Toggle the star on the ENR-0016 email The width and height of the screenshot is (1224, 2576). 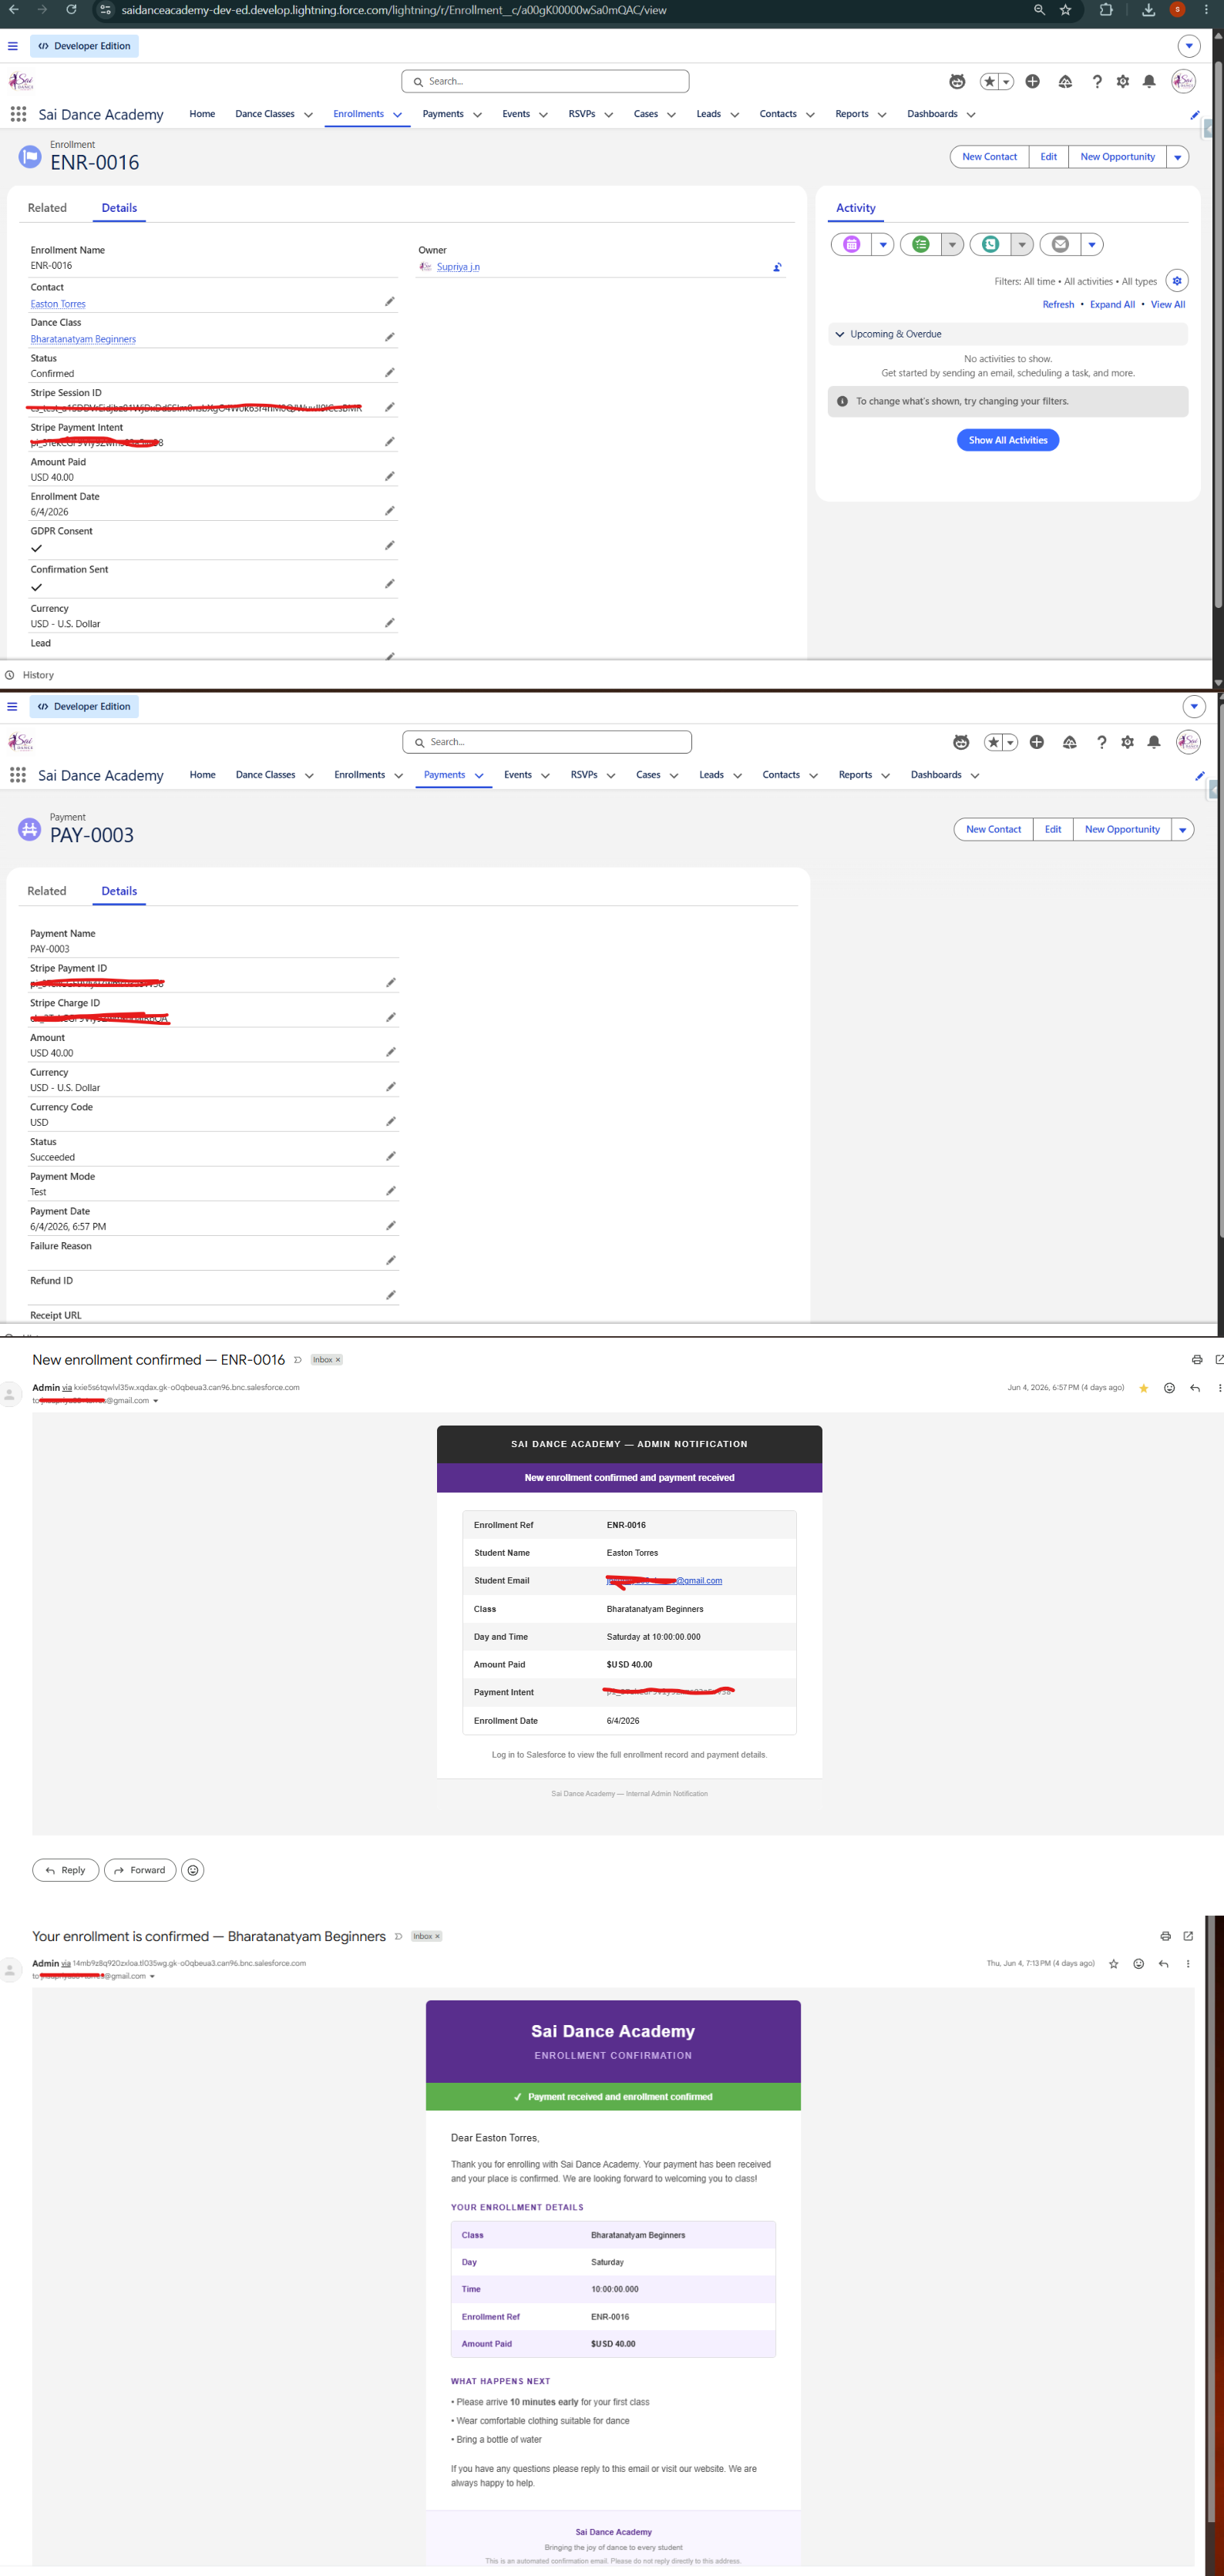(1143, 1388)
